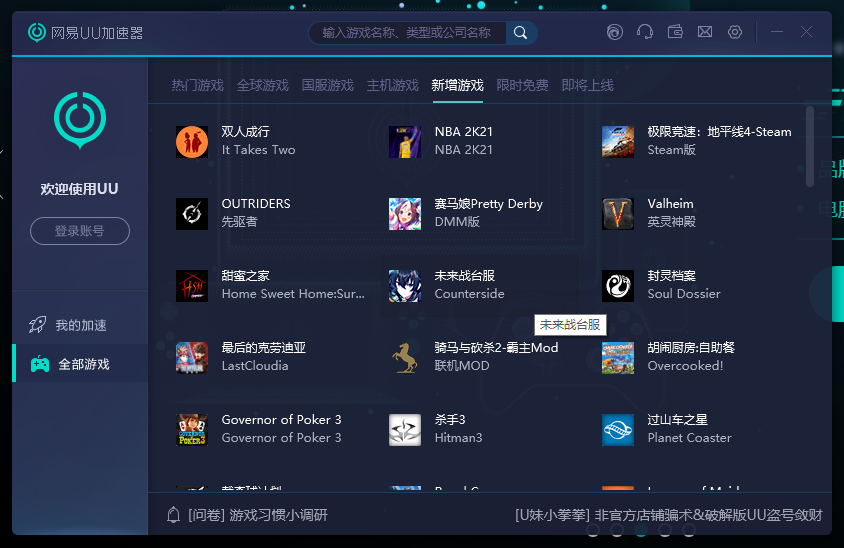Switch to the 主机游戏 tab

click(392, 85)
